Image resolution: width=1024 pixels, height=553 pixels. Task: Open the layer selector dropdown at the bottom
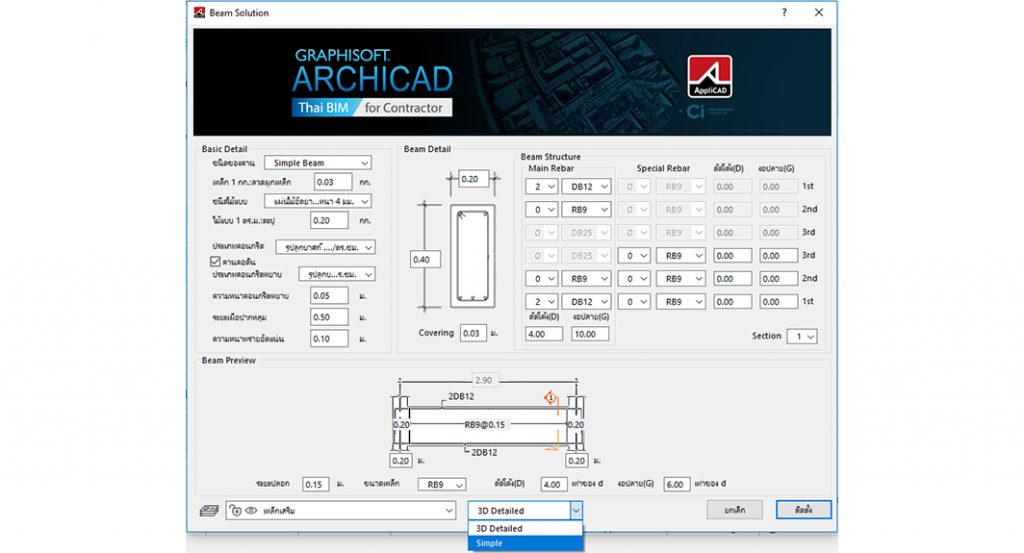tap(340, 511)
